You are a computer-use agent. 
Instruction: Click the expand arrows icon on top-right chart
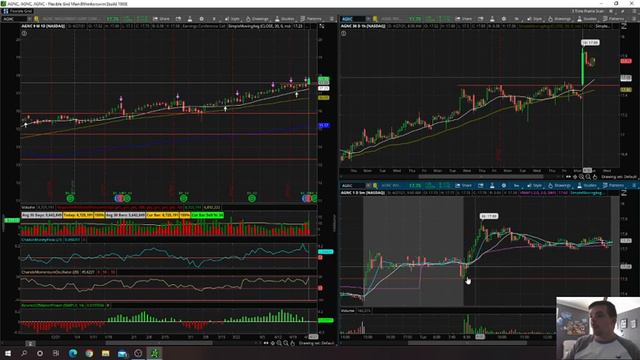[x=624, y=26]
